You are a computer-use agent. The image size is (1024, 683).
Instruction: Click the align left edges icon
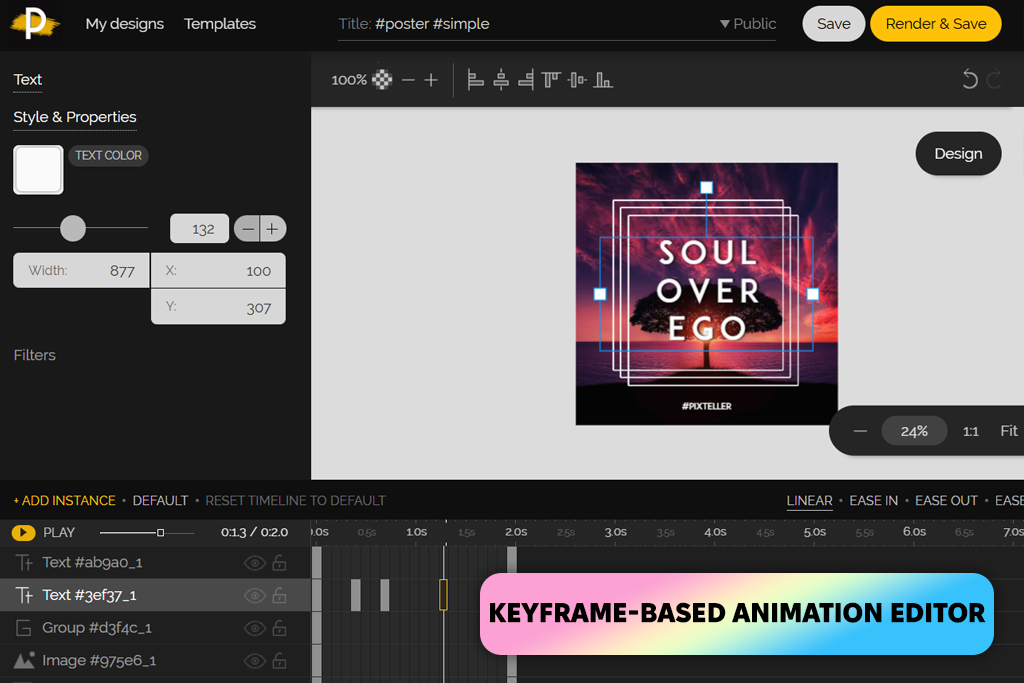point(476,80)
